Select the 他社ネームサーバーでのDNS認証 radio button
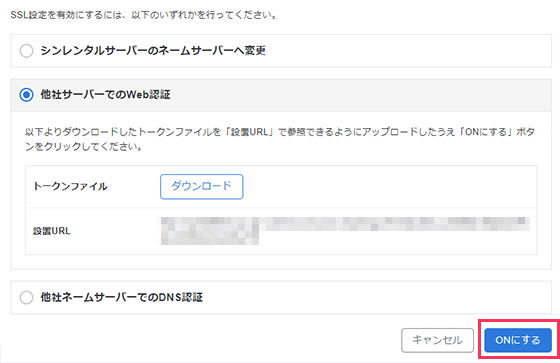 (x=26, y=297)
